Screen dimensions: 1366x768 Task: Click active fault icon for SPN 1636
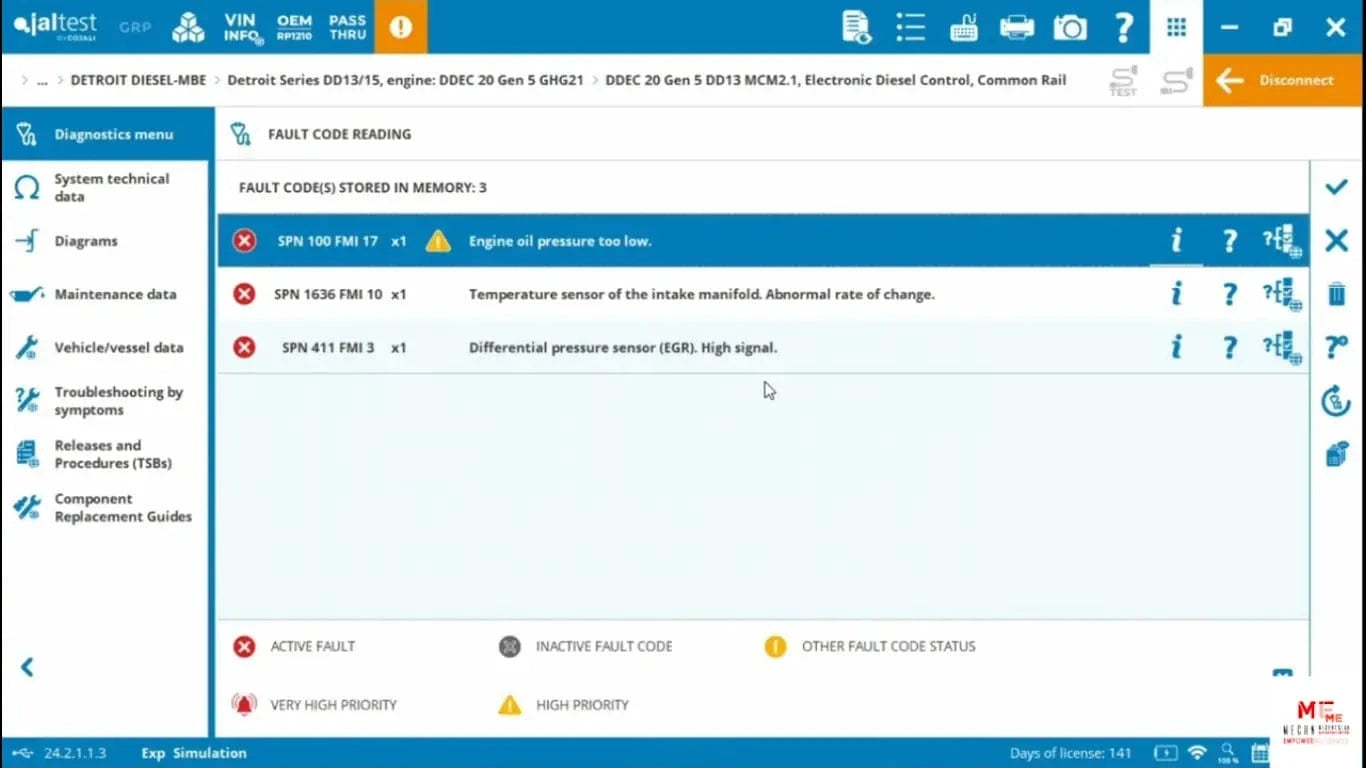click(x=244, y=294)
